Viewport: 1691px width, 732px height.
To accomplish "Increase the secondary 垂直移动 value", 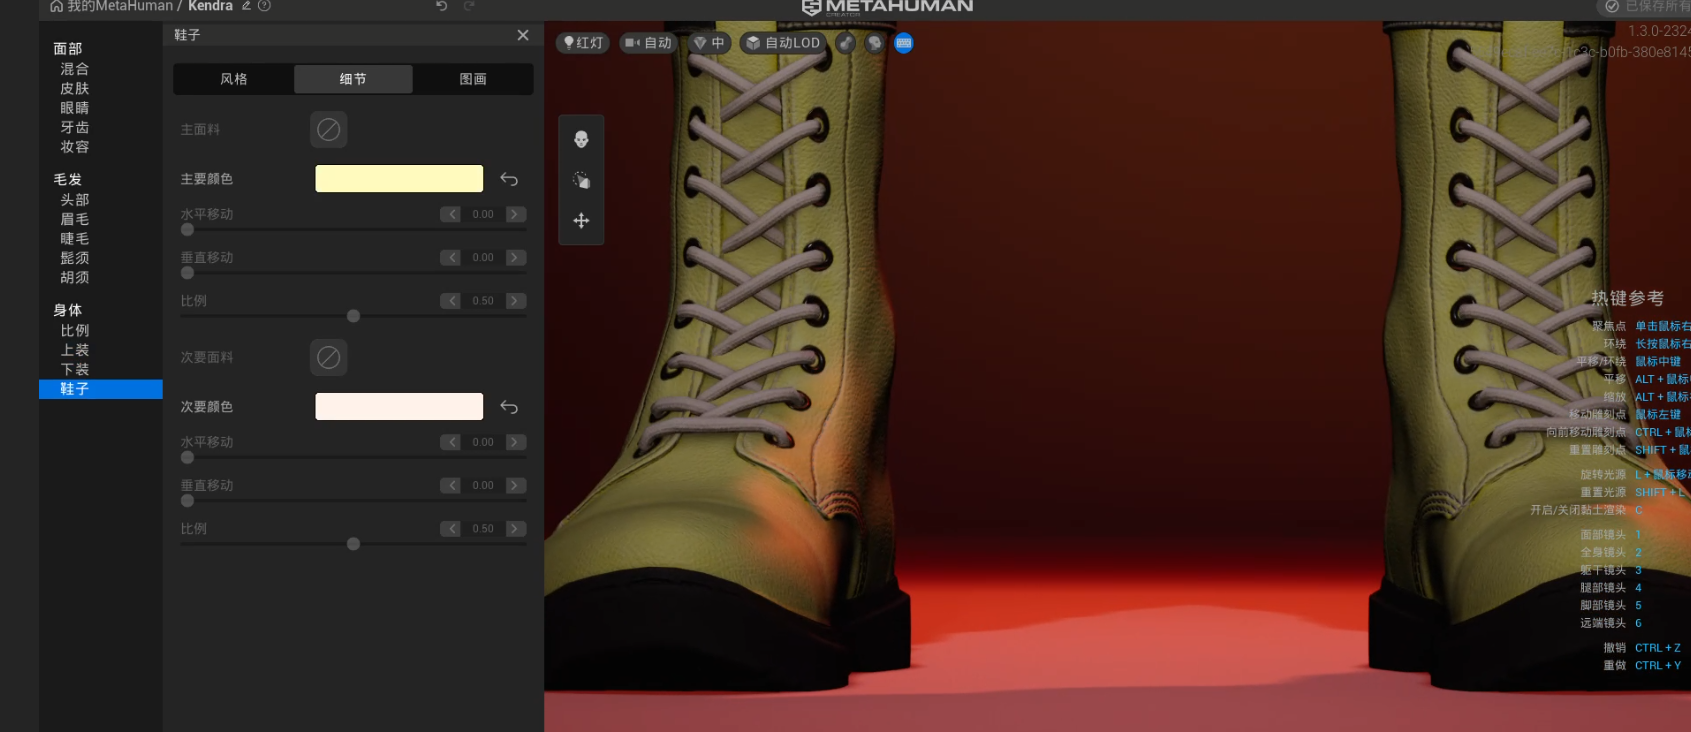I will [x=516, y=485].
